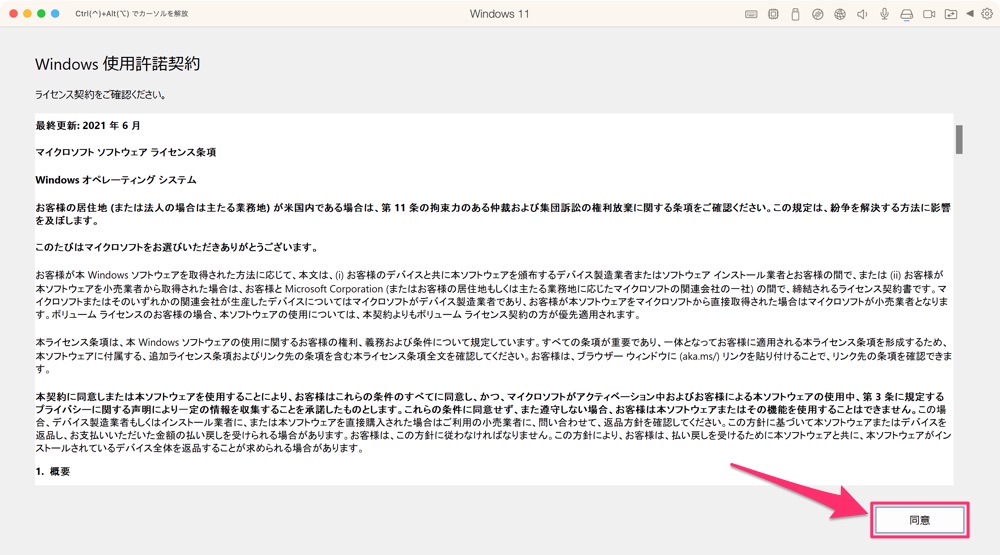The width and height of the screenshot is (1000, 555).
Task: Collapse toolbar icons with the triangle arrow
Action: click(970, 13)
